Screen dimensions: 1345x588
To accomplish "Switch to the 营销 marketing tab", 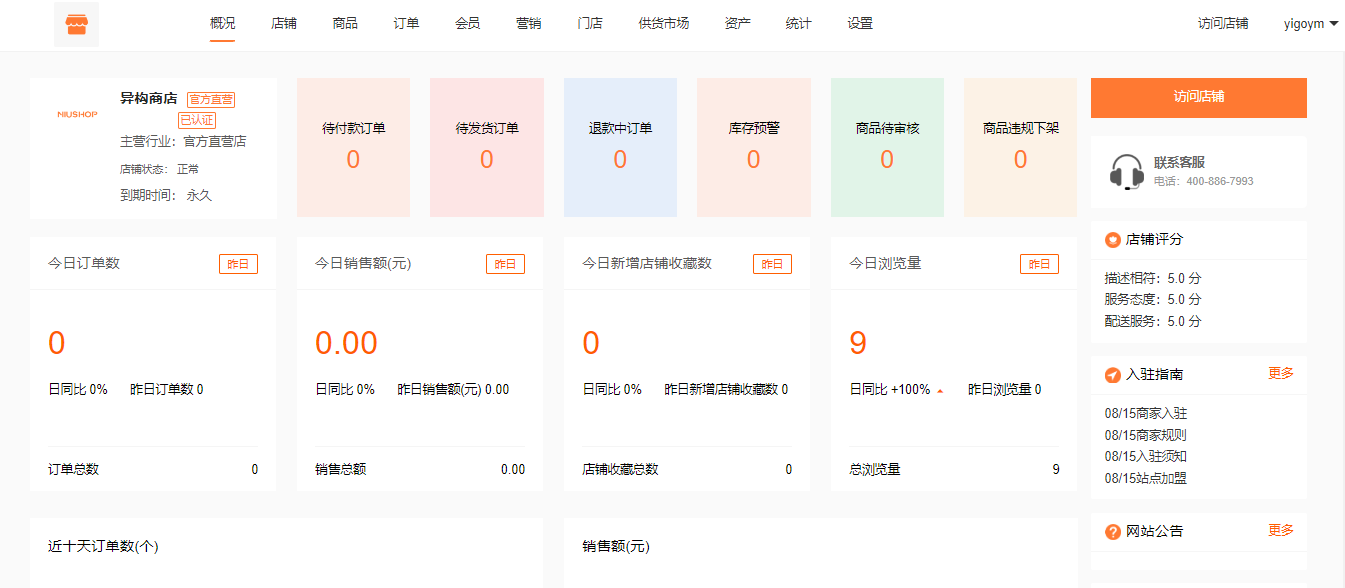I will pos(528,23).
